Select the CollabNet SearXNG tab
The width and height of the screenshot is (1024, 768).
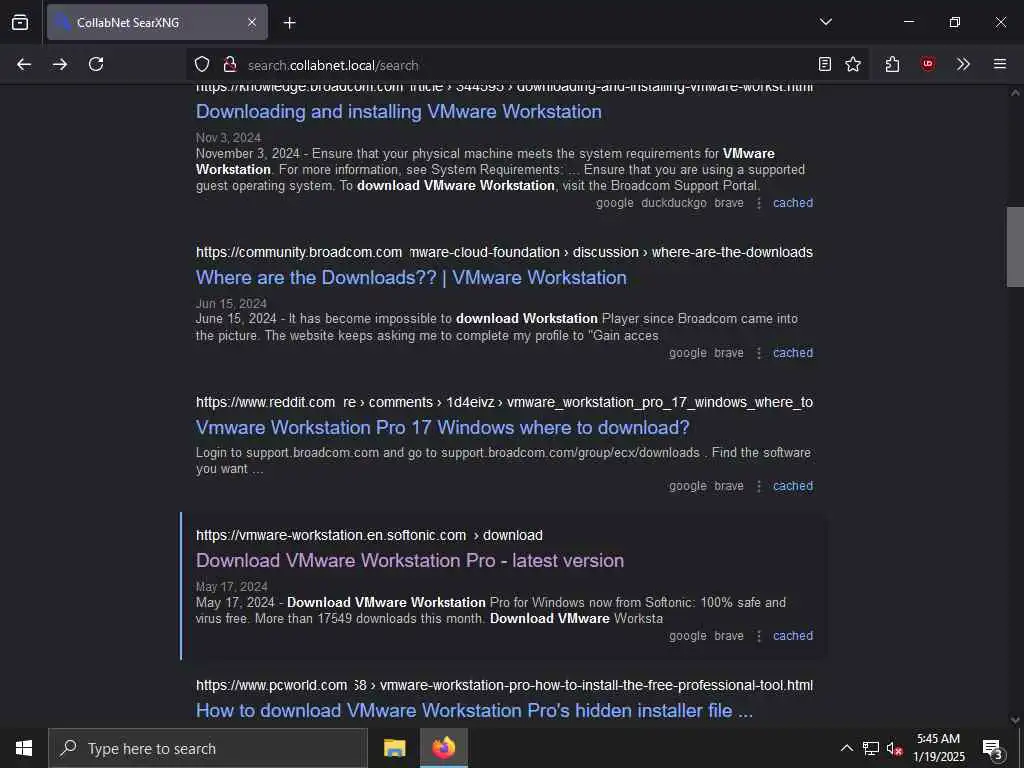click(157, 22)
